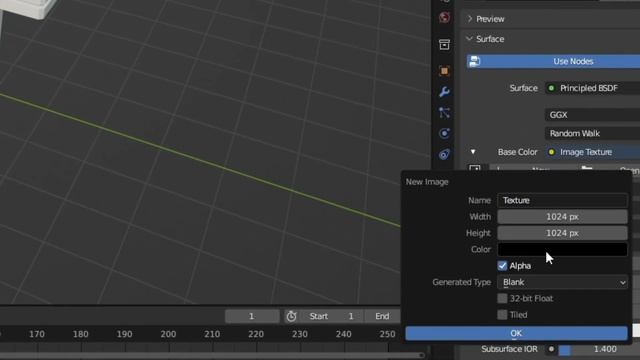Image resolution: width=640 pixels, height=360 pixels.
Task: Open the Object Constraints tab
Action: (444, 154)
